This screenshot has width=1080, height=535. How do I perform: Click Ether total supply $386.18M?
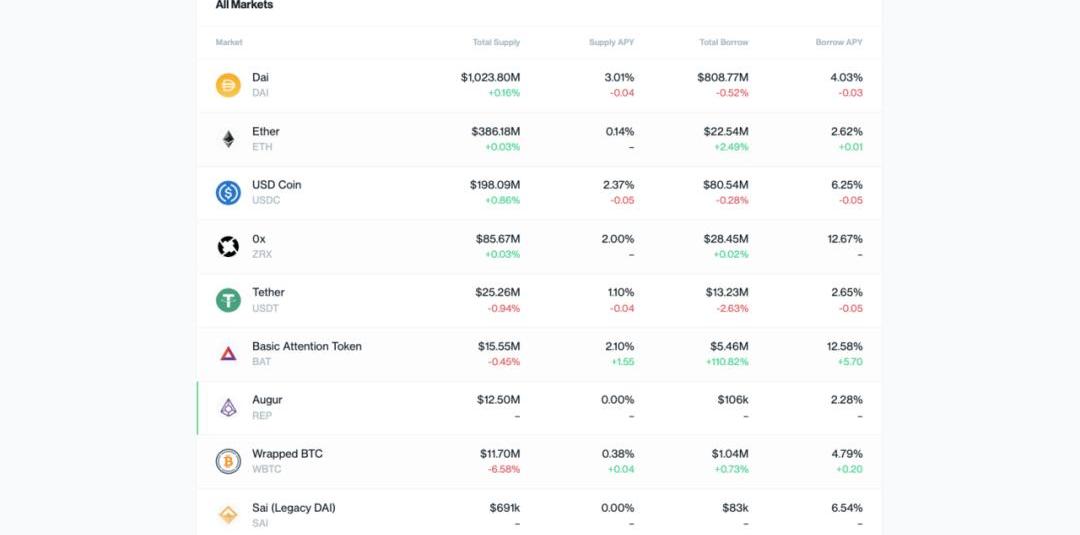tap(496, 132)
